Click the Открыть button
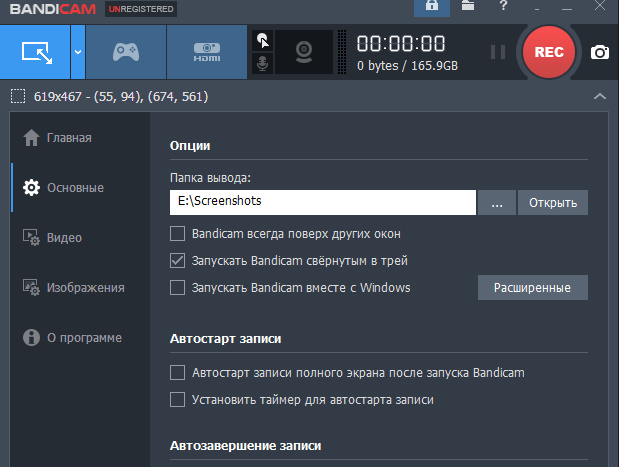619x467 pixels. (x=553, y=203)
